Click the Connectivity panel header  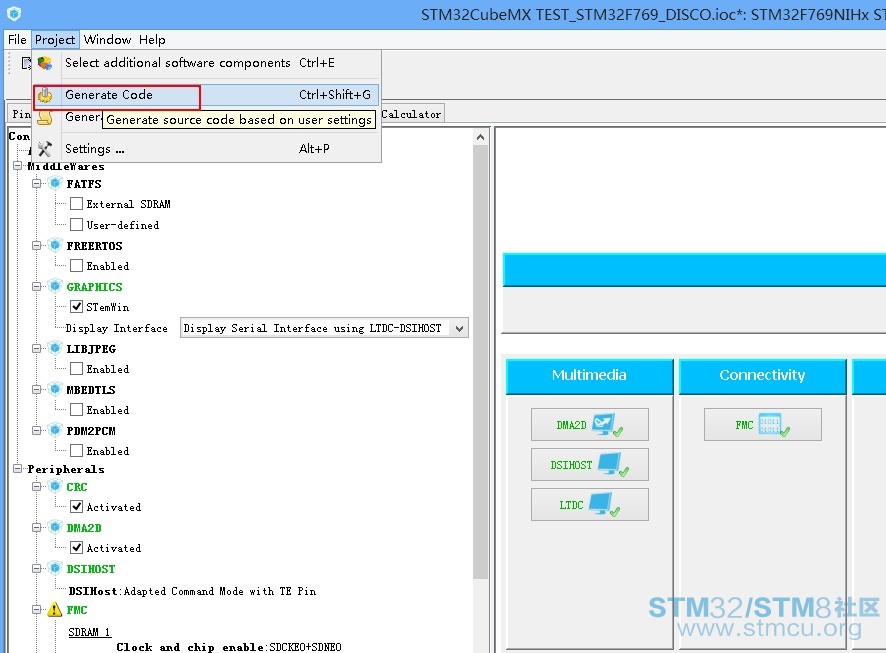(x=762, y=376)
